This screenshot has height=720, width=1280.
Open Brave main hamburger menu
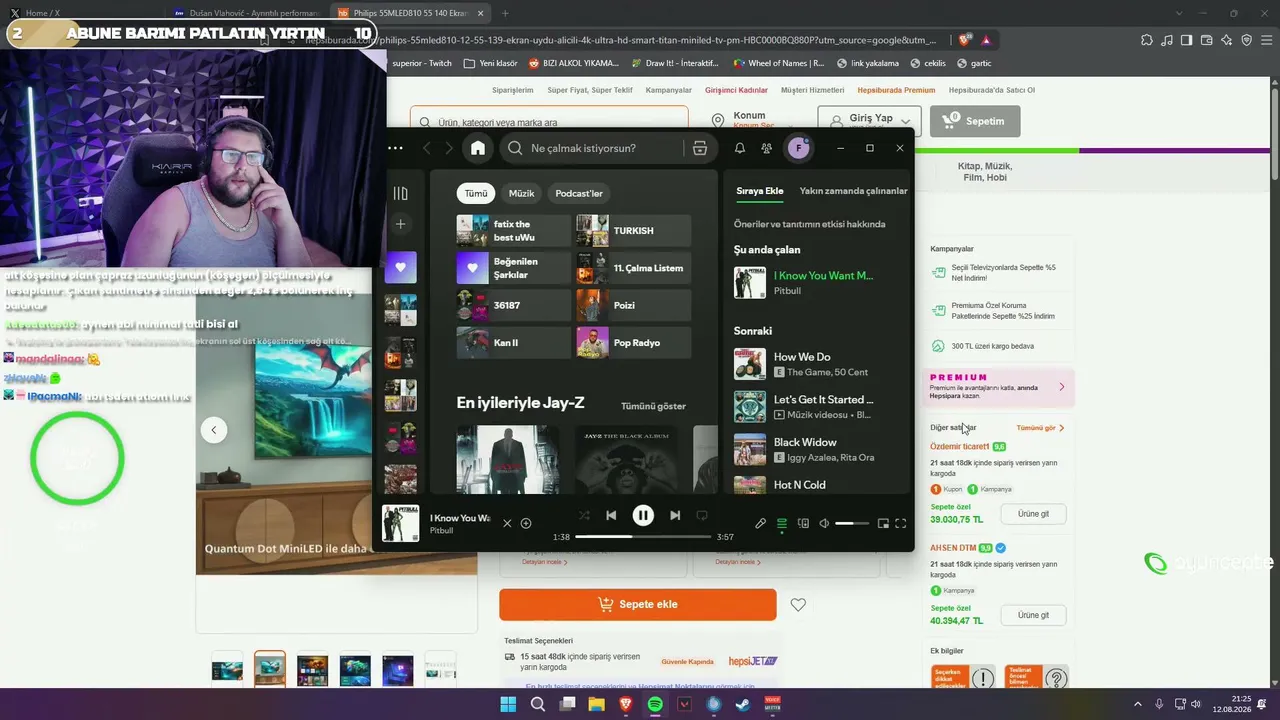coord(1265,40)
